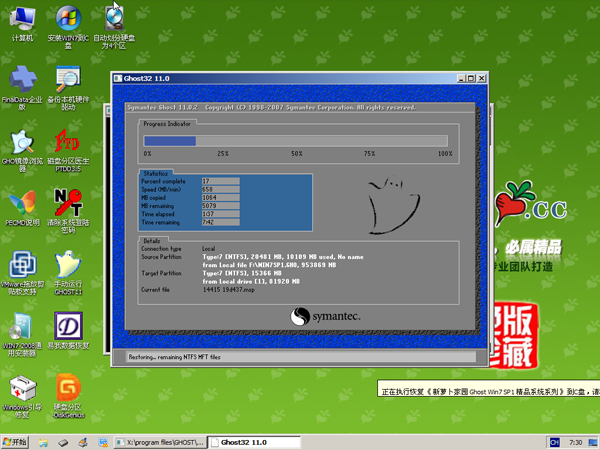This screenshot has width=600, height=450.
Task: Open the 计算机 desktop icon
Action: 22,23
